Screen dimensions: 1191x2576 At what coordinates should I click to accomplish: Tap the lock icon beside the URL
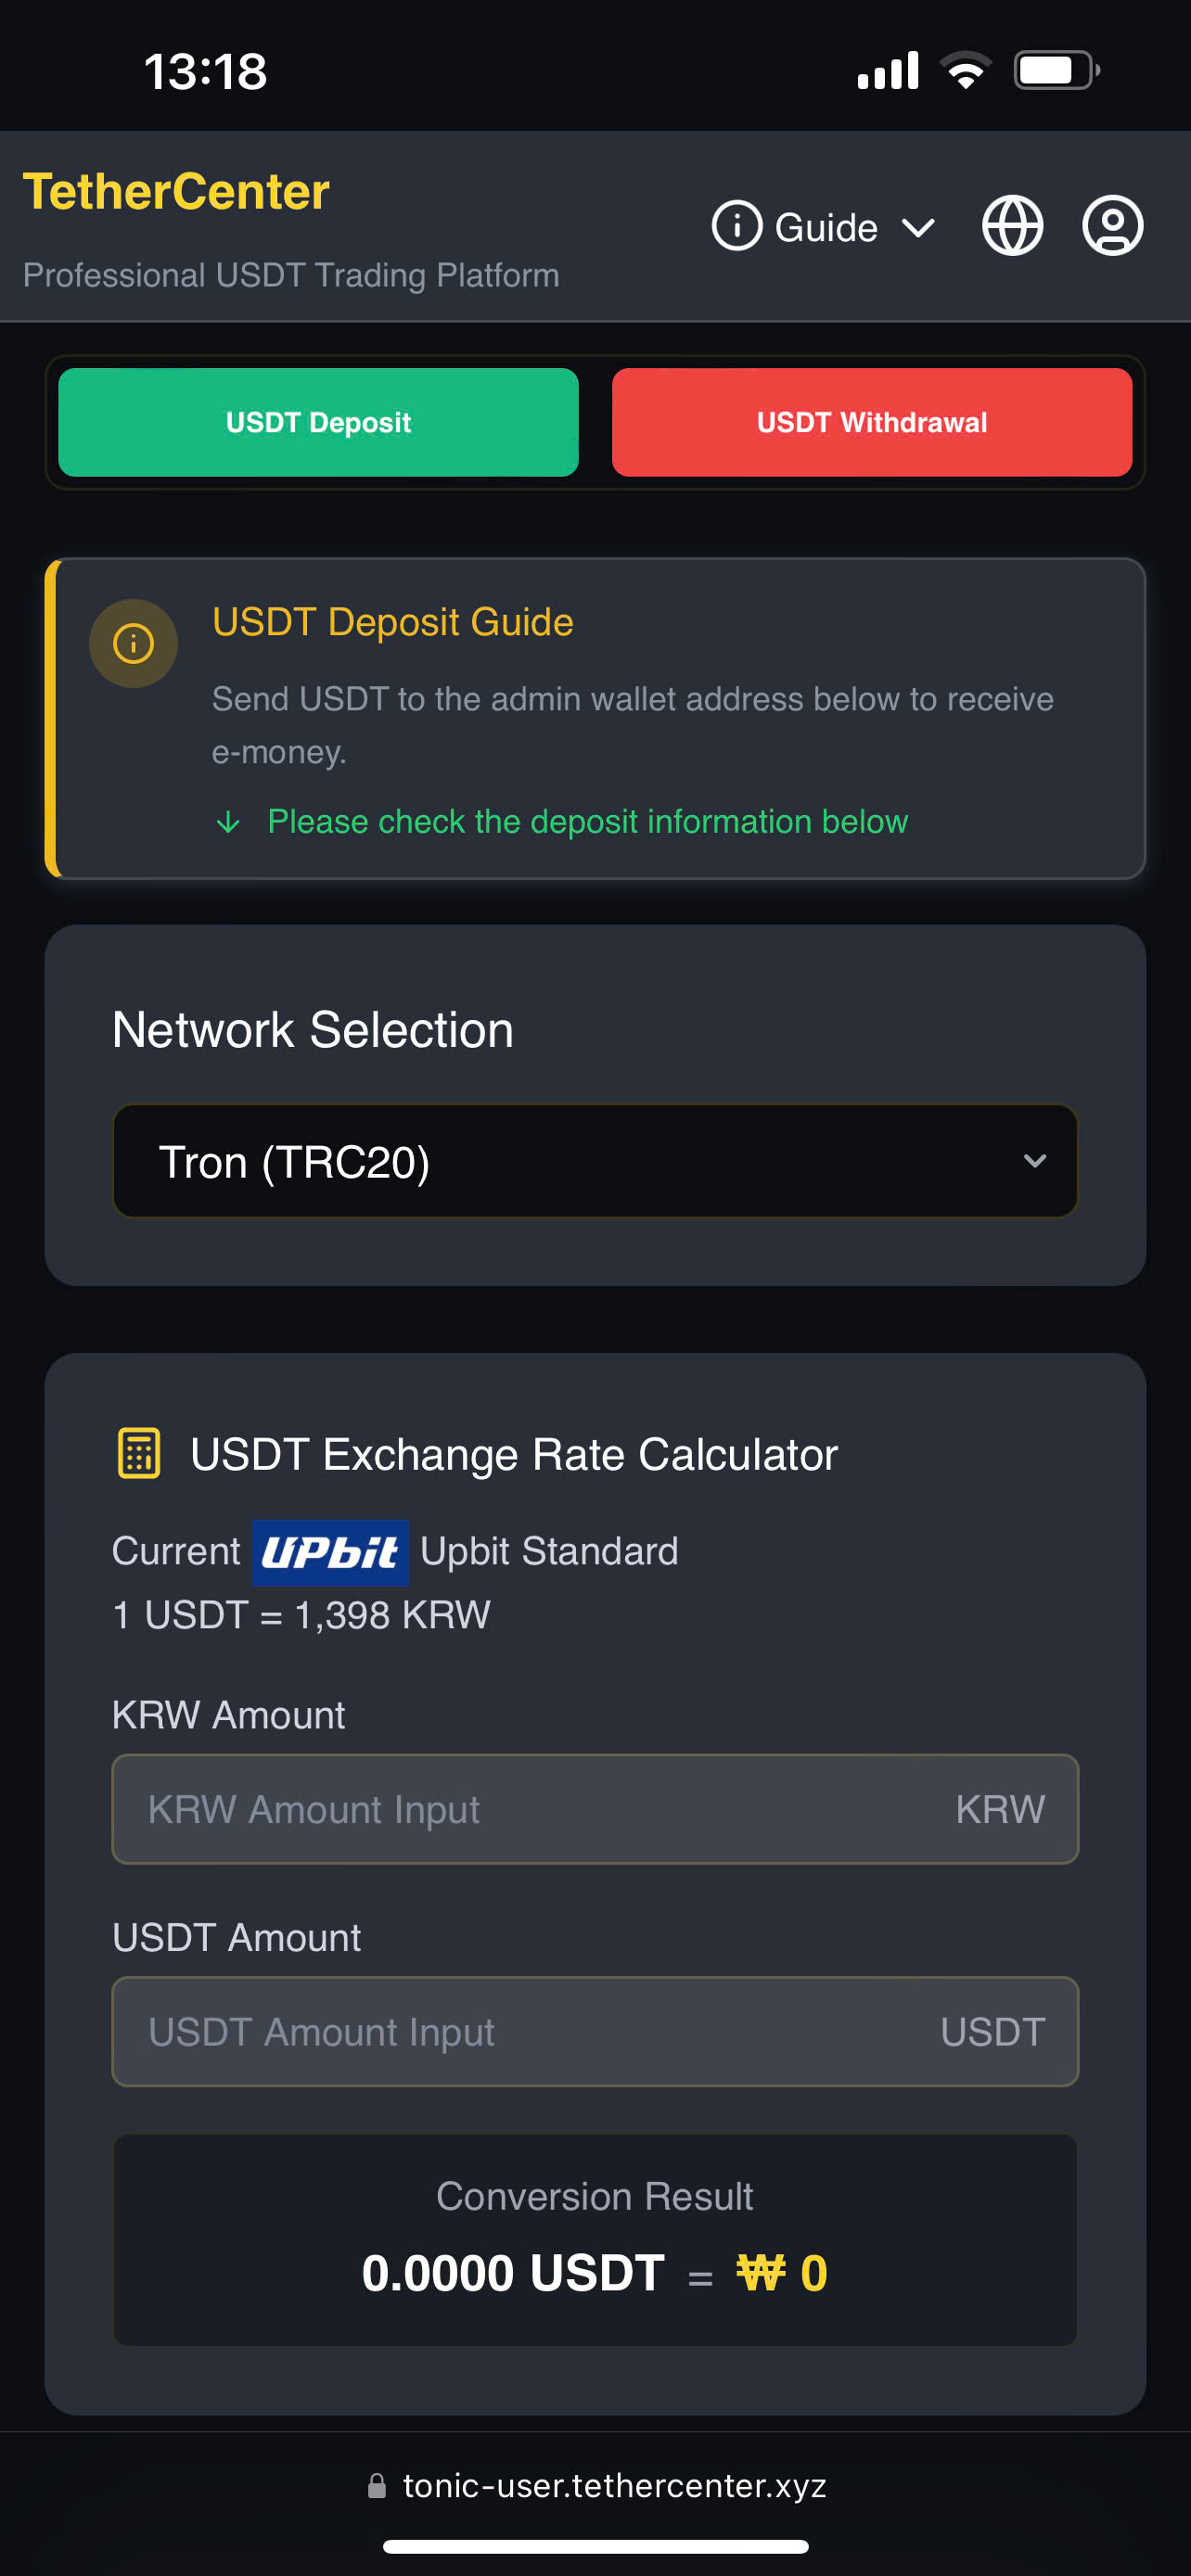click(x=377, y=2485)
